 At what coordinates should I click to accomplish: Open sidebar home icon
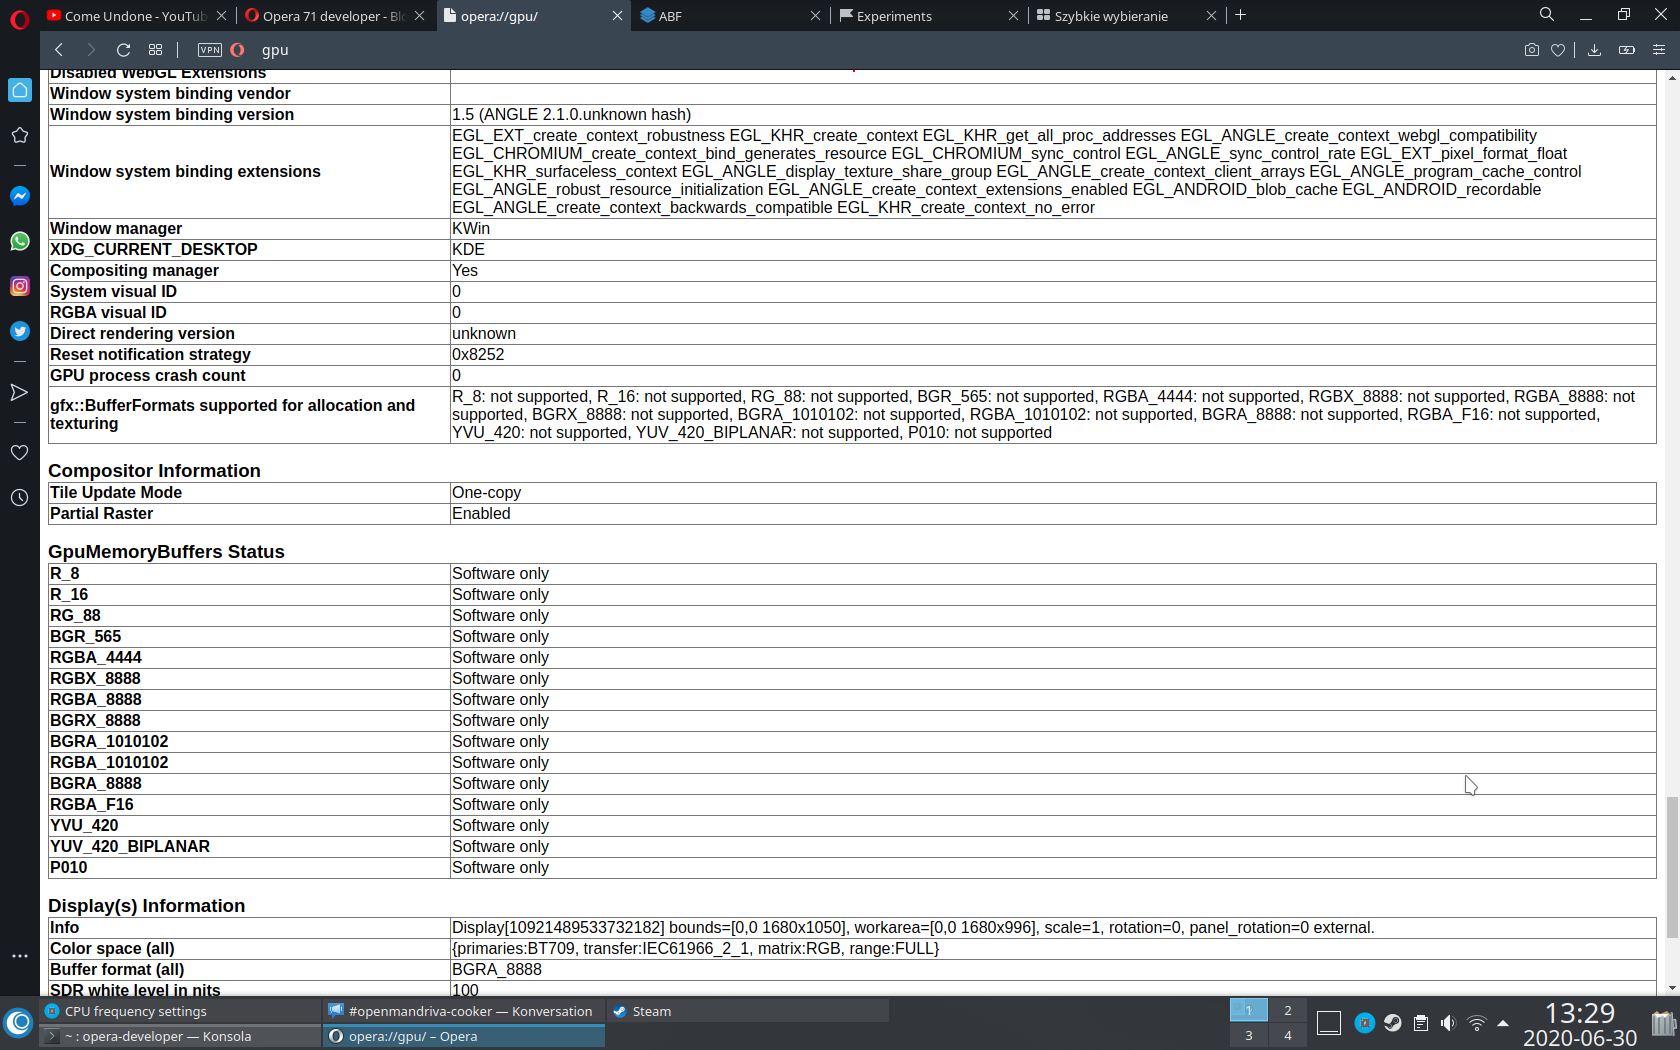click(x=19, y=90)
